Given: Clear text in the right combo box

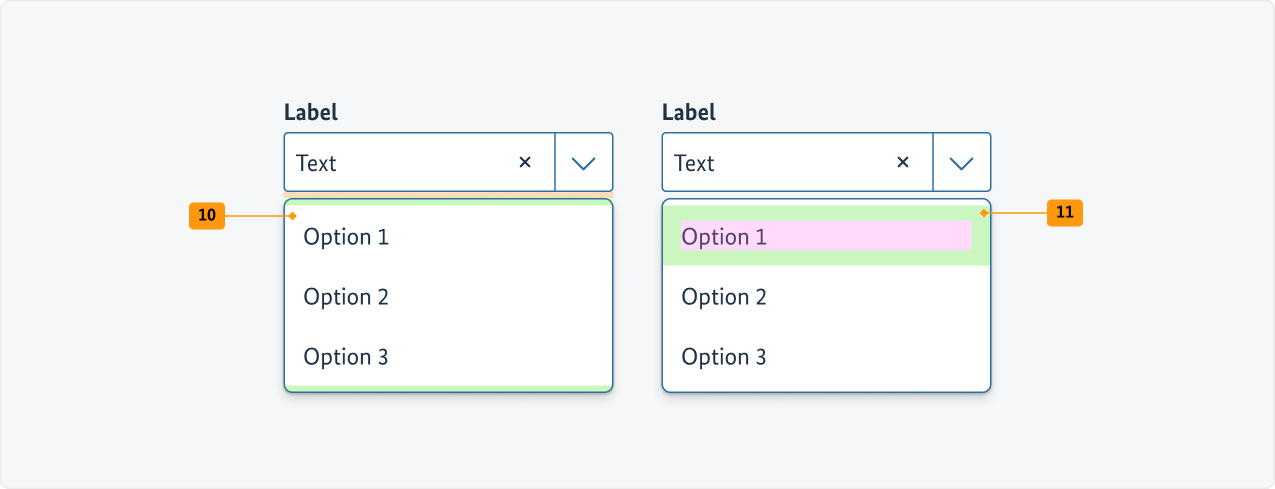Looking at the screenshot, I should point(902,162).
